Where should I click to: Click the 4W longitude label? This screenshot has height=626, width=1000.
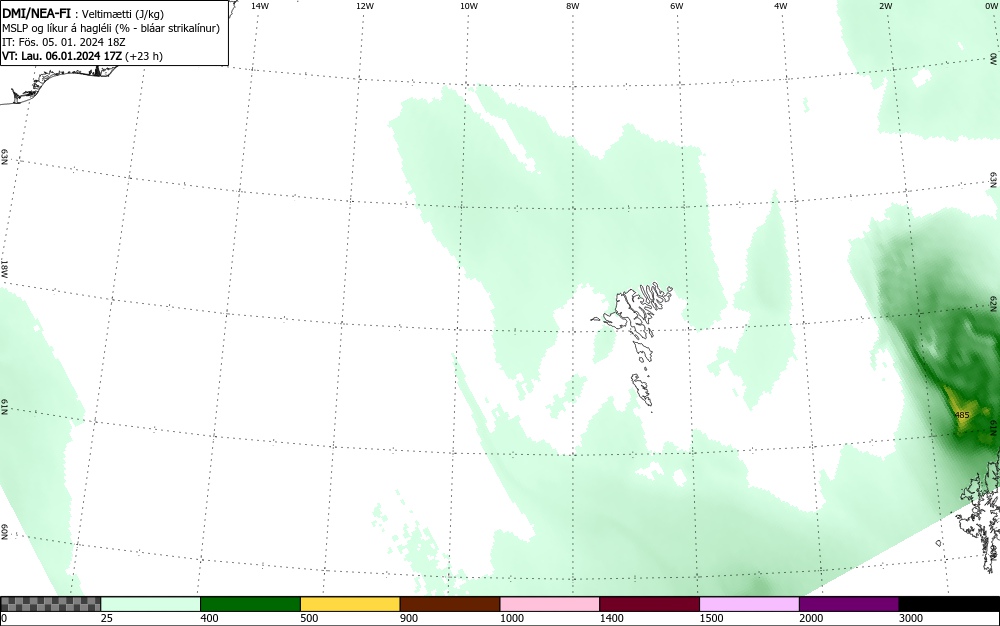(x=781, y=6)
